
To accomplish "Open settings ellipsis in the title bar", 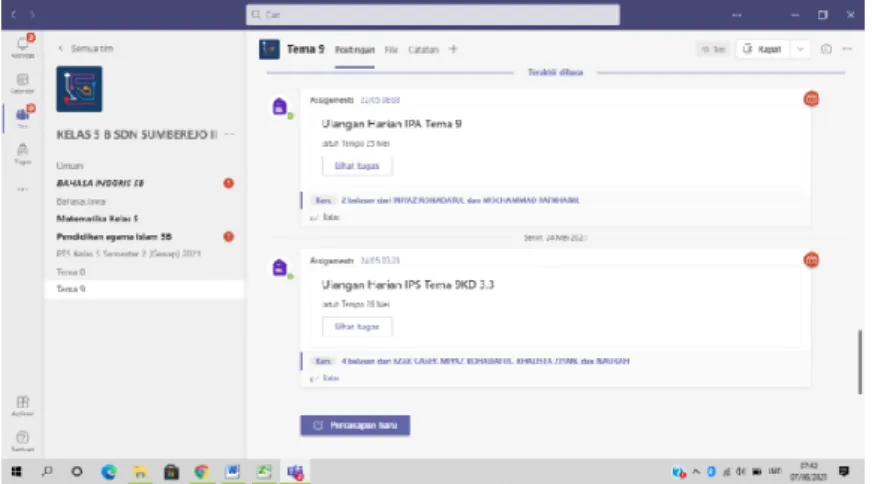I will [x=737, y=15].
